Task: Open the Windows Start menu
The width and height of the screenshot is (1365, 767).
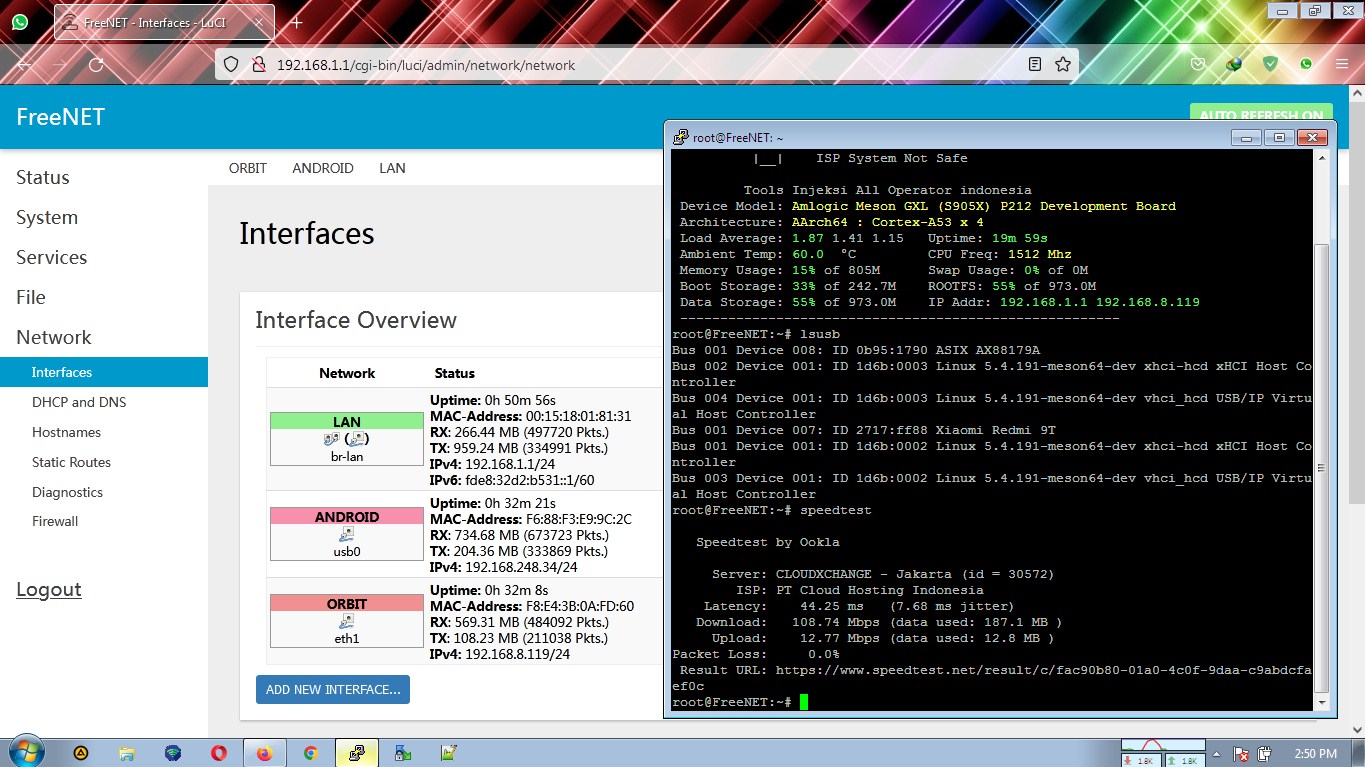Action: (x=25, y=752)
